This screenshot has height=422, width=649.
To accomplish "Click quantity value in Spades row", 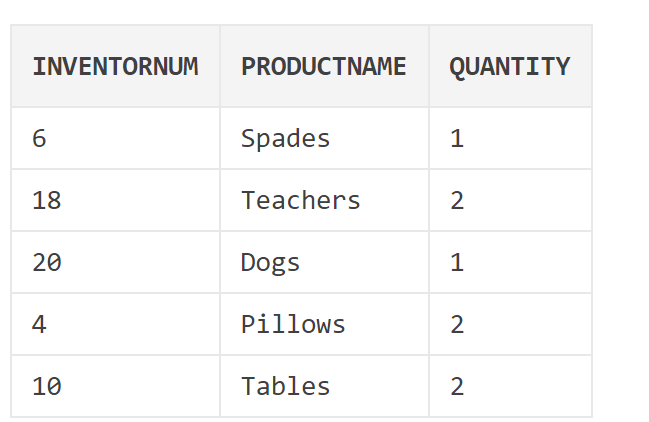I will tap(510, 138).
